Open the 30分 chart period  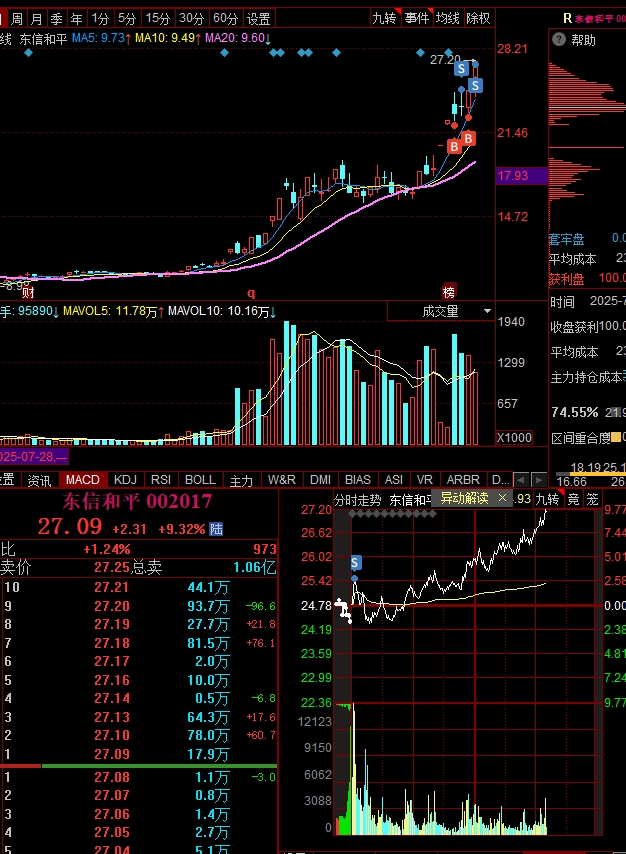click(192, 19)
